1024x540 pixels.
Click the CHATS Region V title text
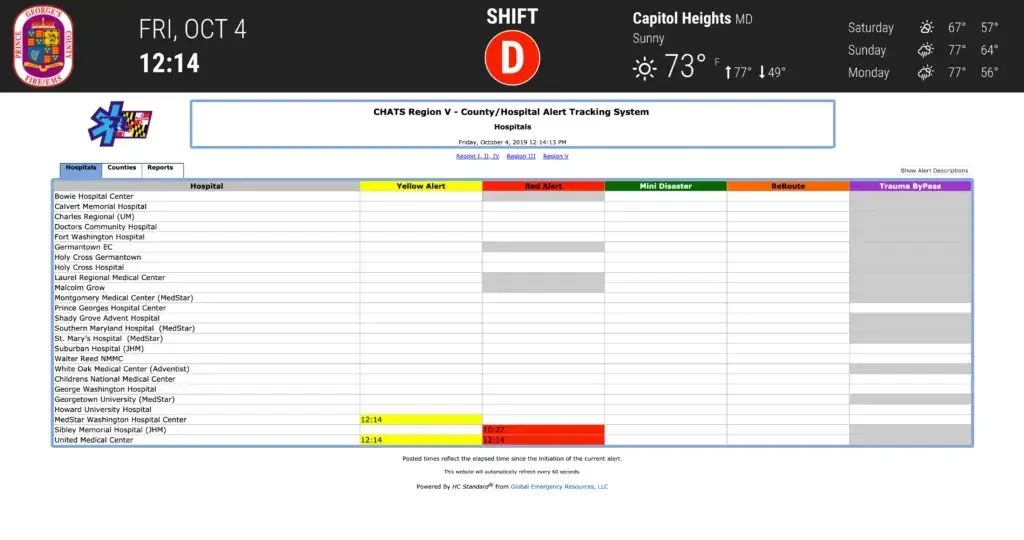[x=511, y=112]
